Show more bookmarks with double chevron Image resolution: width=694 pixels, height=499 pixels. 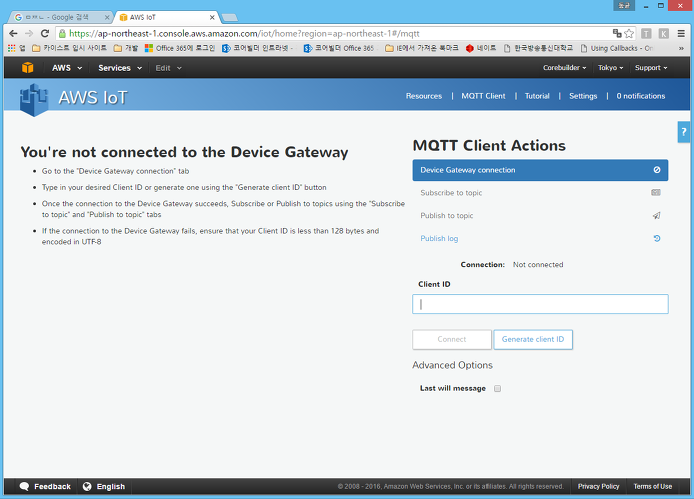coord(681,48)
